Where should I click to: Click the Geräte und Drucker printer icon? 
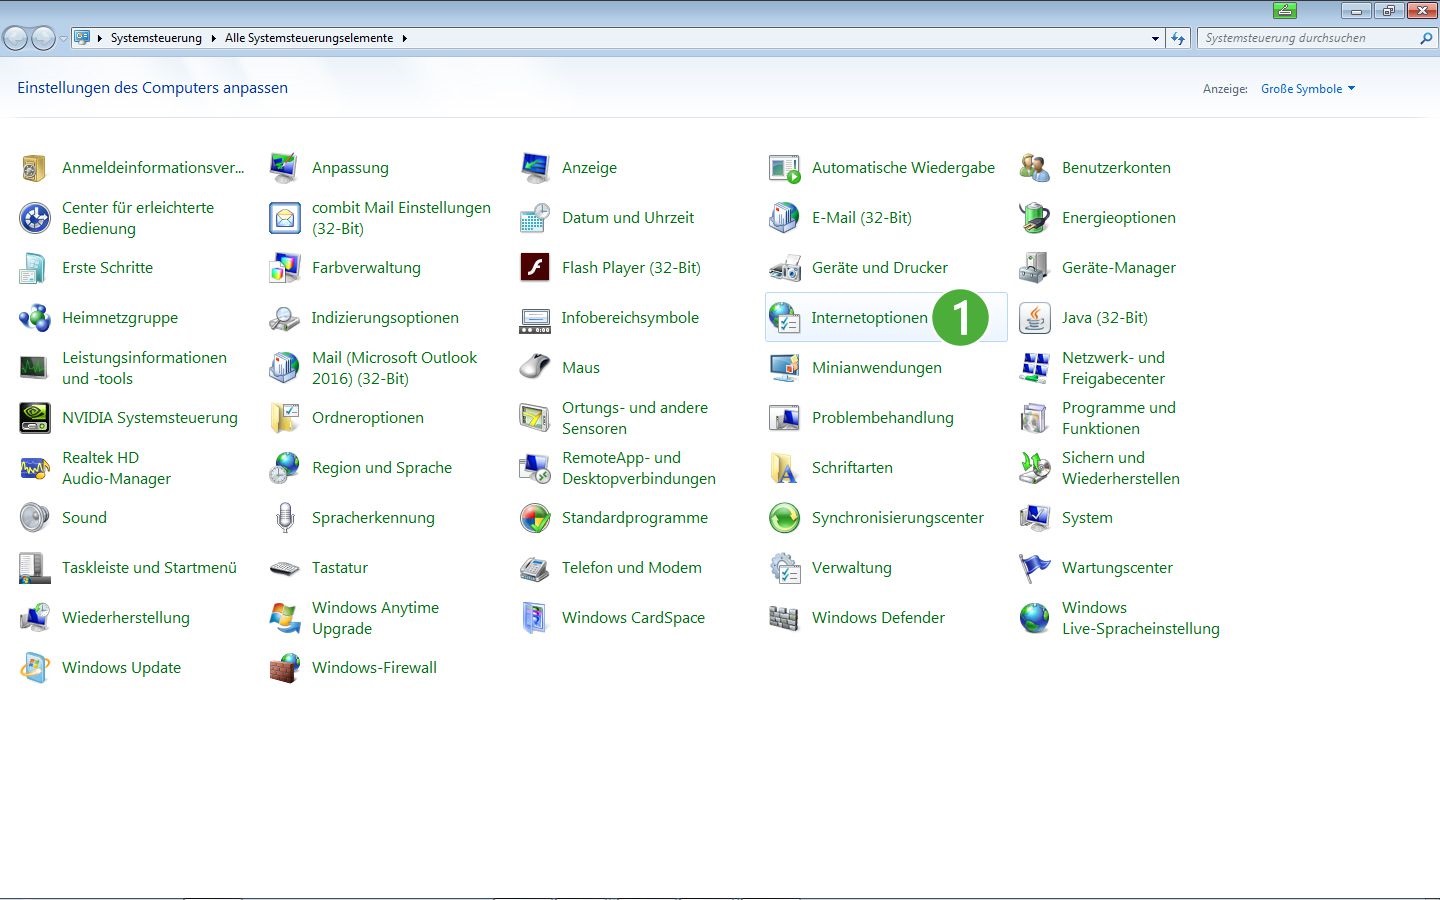pyautogui.click(x=785, y=268)
